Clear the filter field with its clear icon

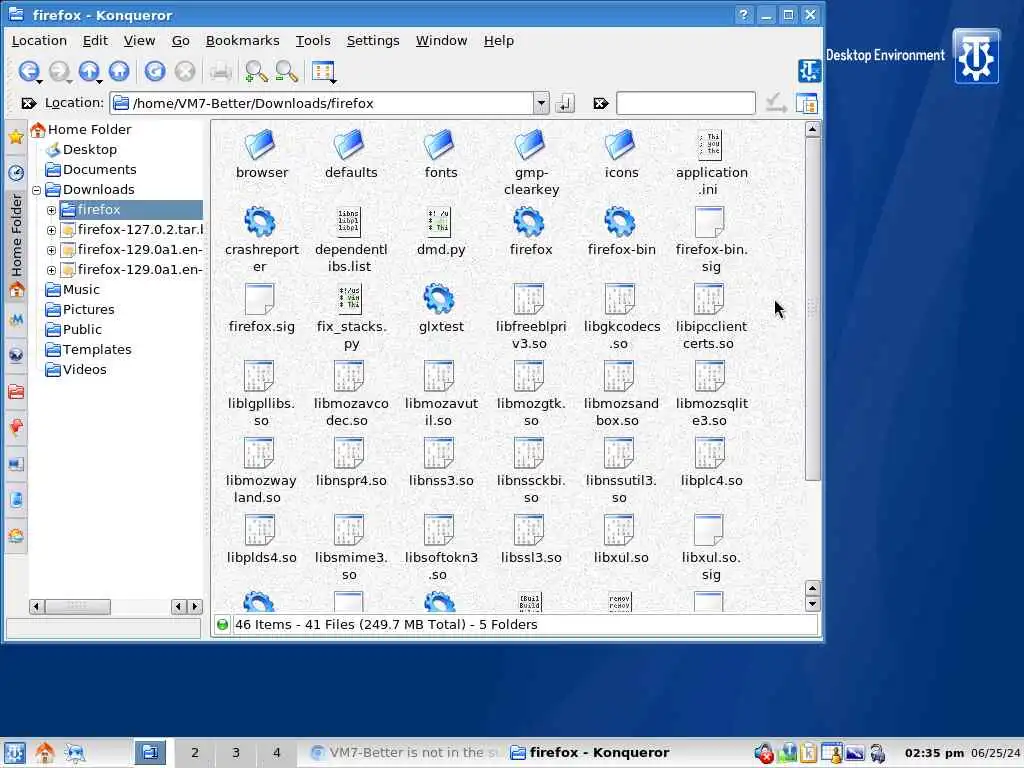(x=601, y=103)
